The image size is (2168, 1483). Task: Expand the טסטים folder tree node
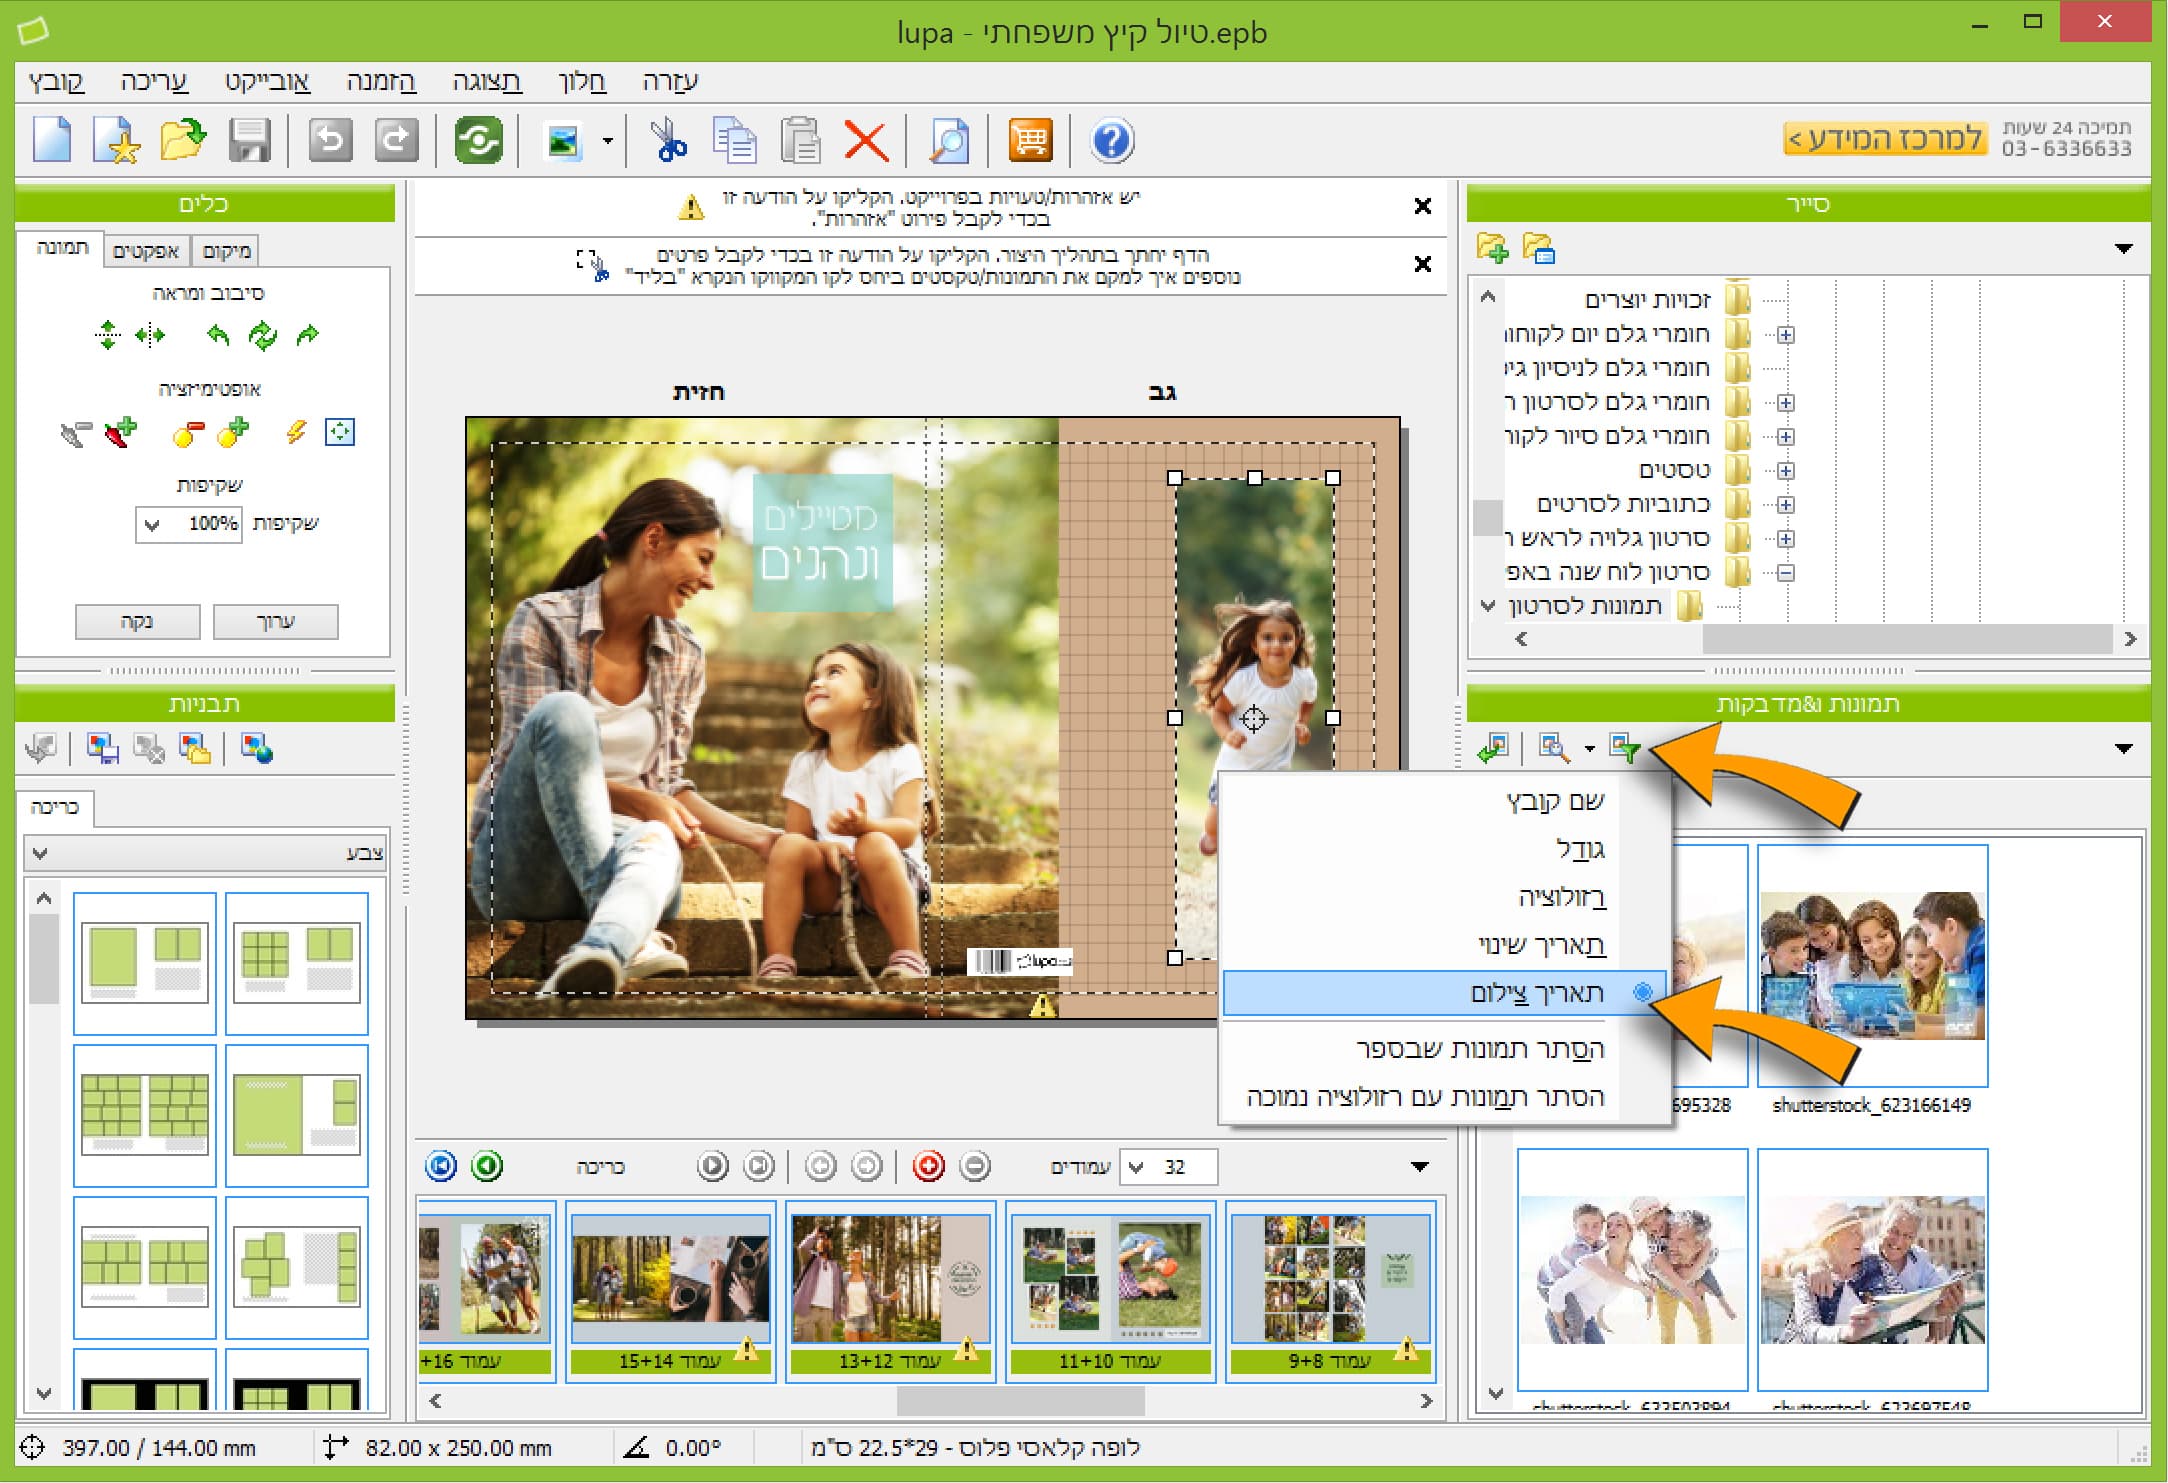click(x=1786, y=471)
